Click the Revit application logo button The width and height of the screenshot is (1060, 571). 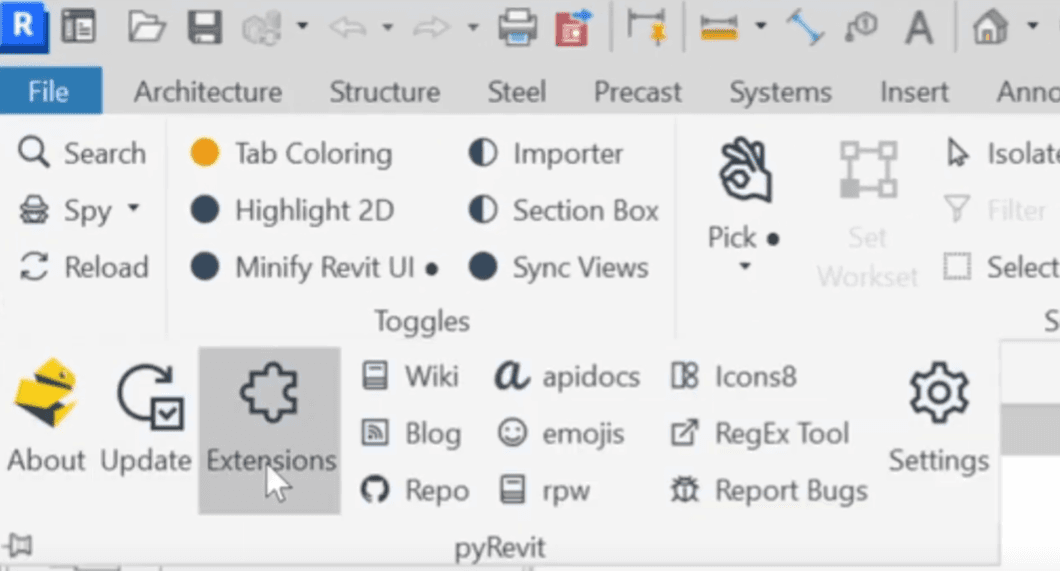[x=24, y=26]
